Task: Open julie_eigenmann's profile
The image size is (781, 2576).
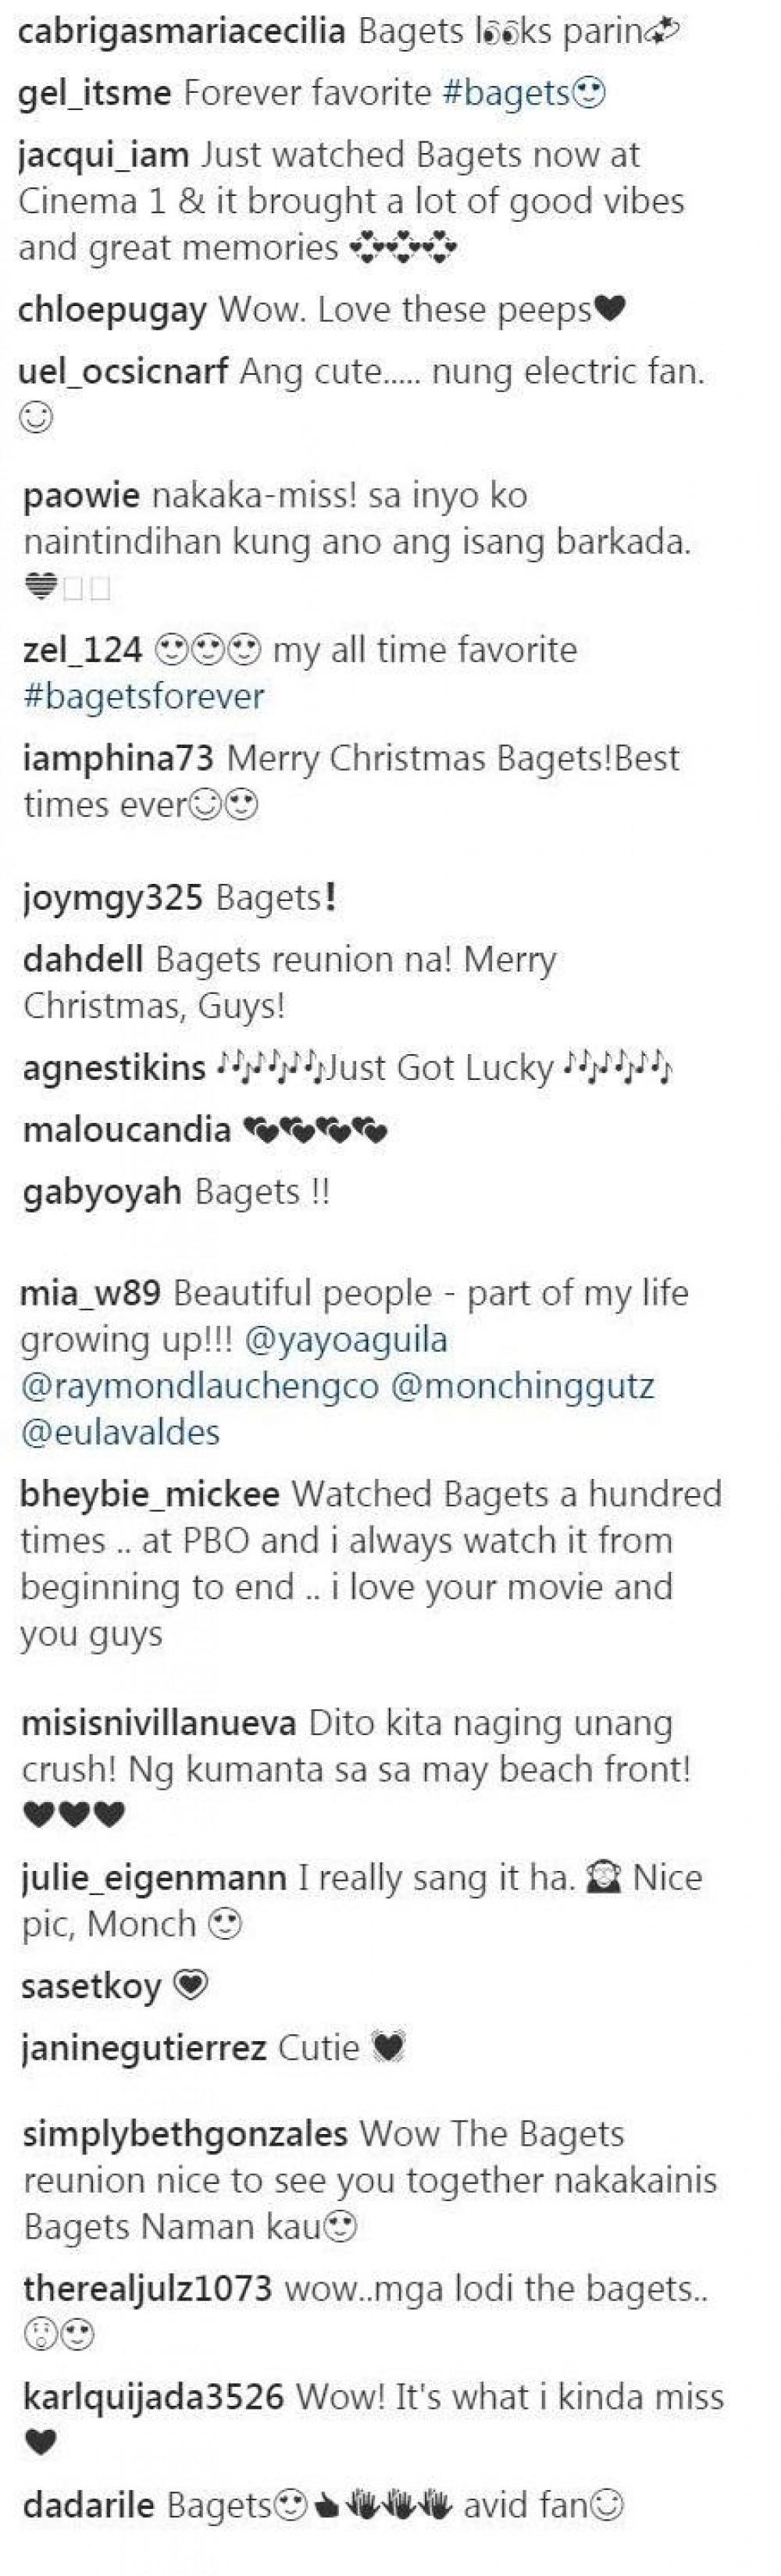Action: (154, 1879)
